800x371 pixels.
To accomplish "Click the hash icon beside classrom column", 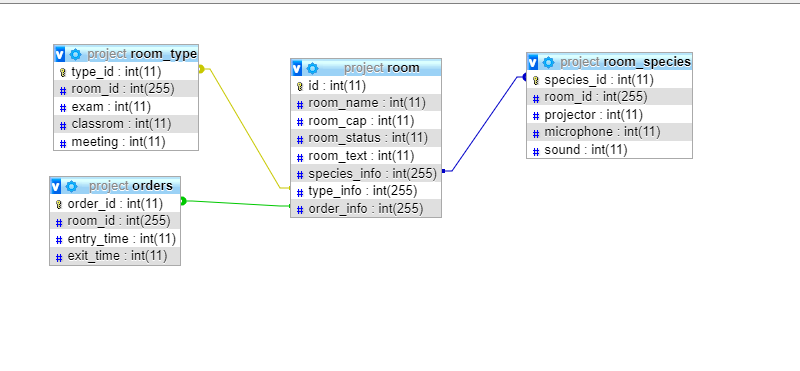I will pos(63,125).
